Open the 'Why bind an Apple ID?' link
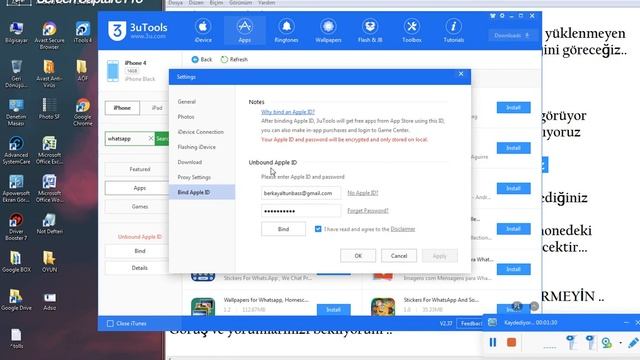This screenshot has width=640, height=360. [x=288, y=112]
